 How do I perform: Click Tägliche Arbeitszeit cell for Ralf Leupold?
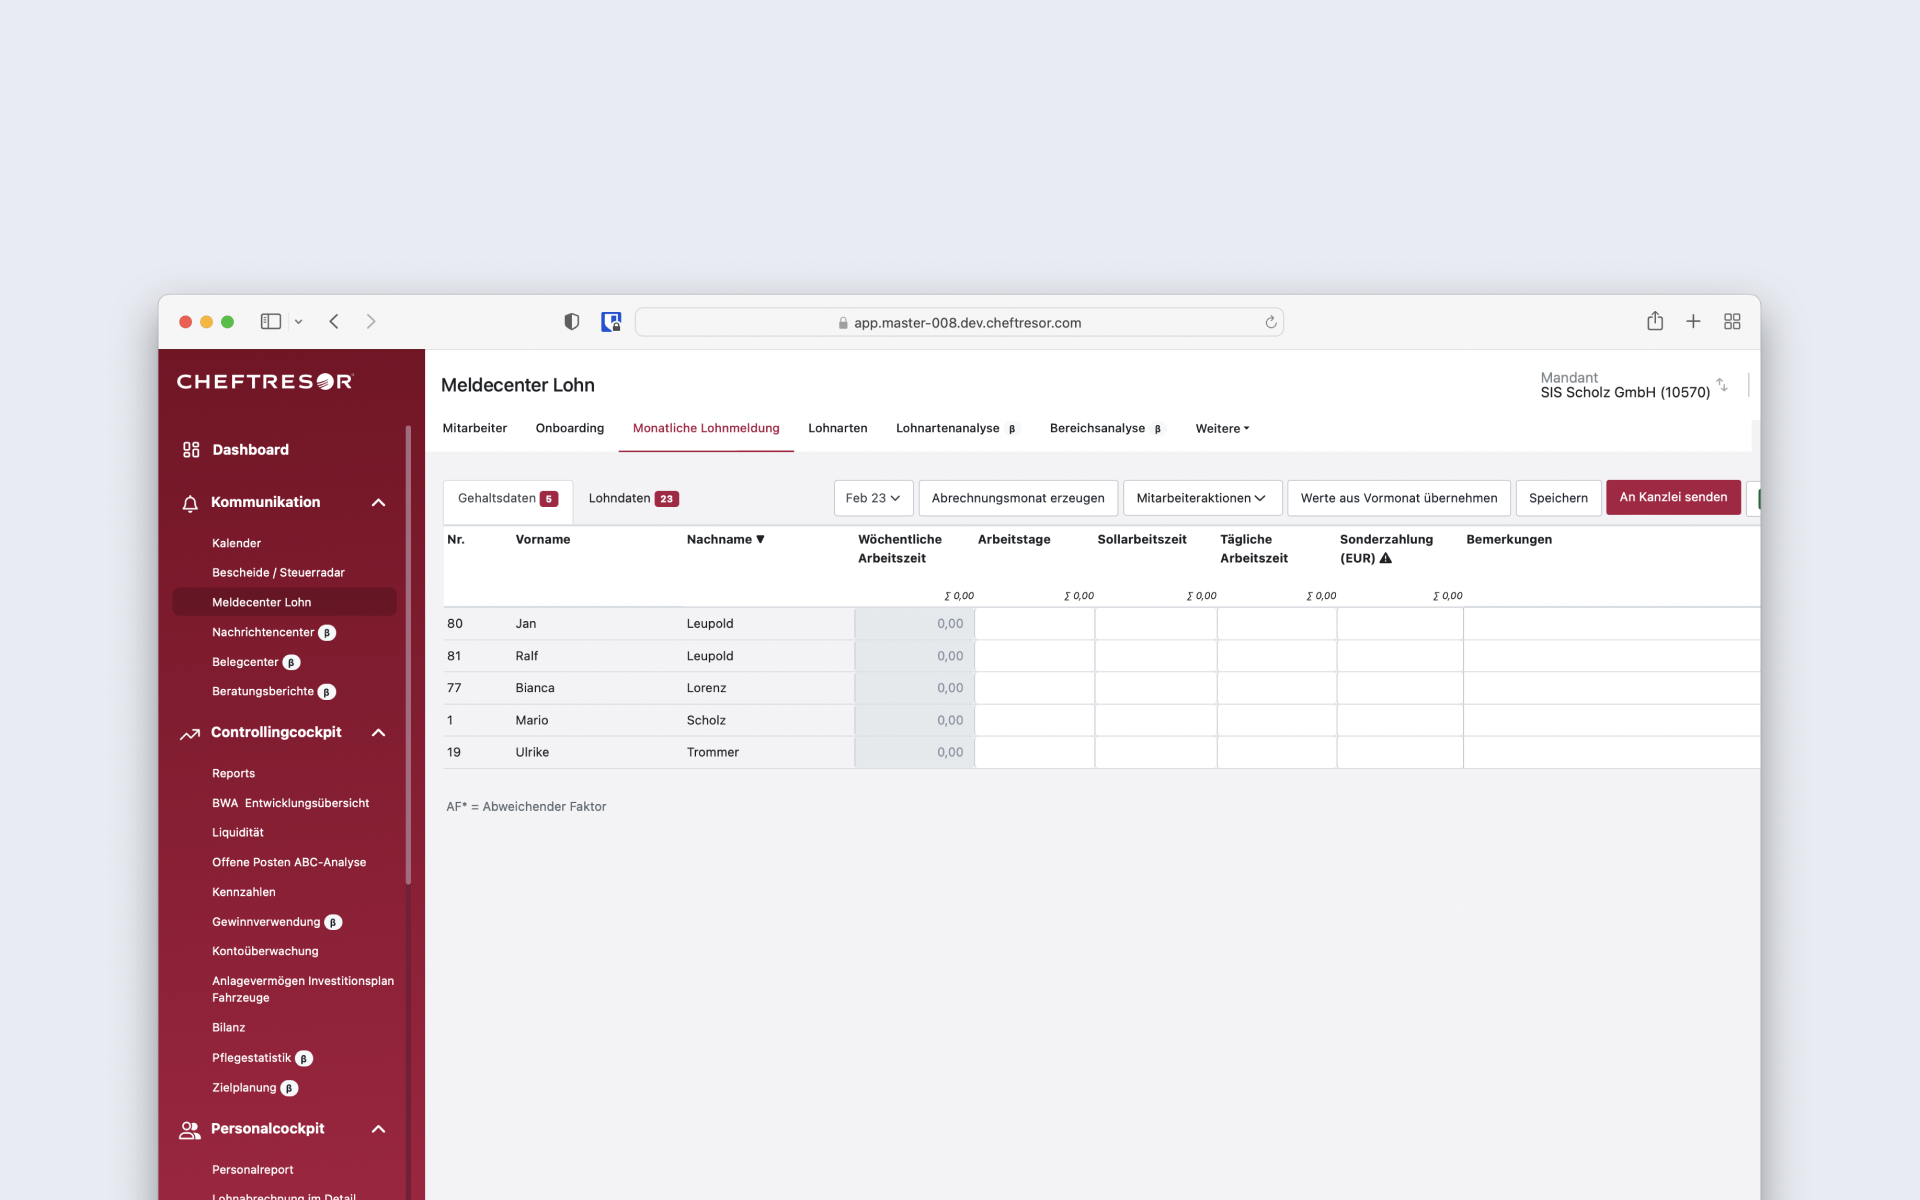pyautogui.click(x=1277, y=656)
